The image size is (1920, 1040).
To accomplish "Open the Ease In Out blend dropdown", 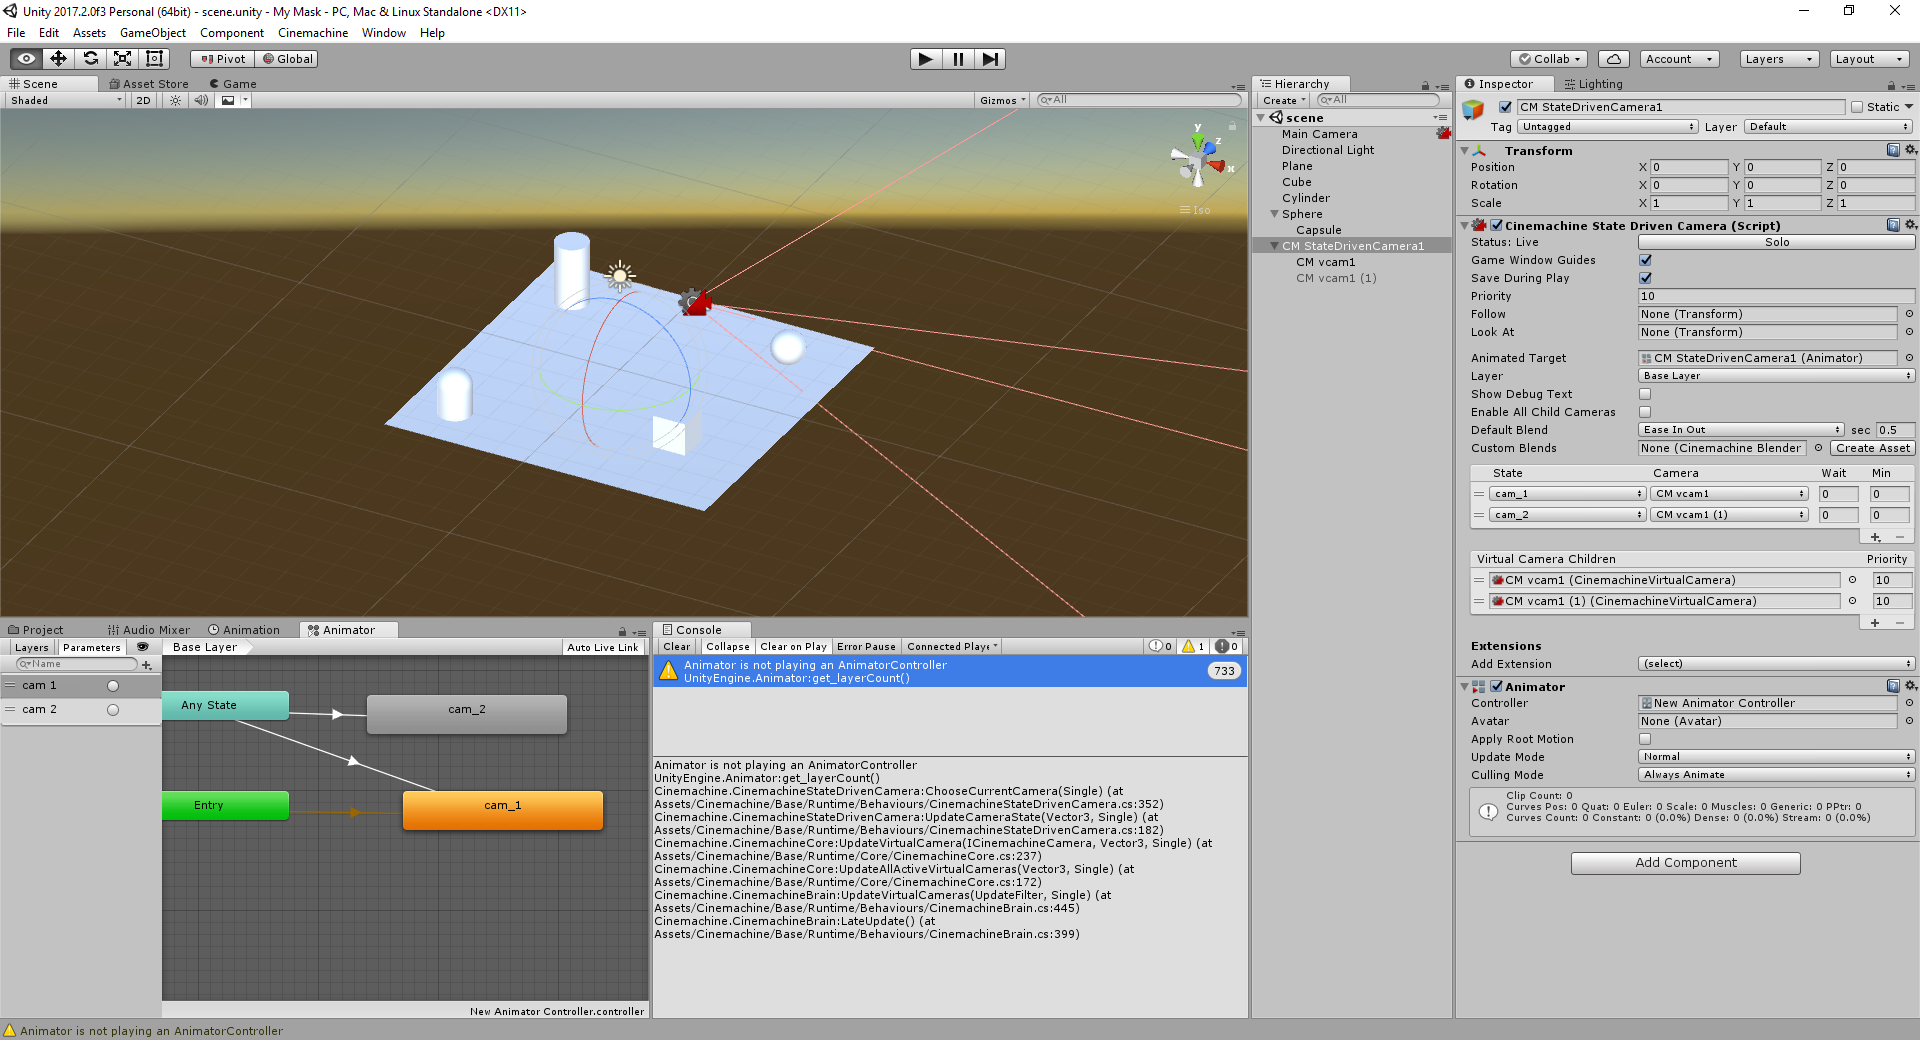I will pos(1740,429).
